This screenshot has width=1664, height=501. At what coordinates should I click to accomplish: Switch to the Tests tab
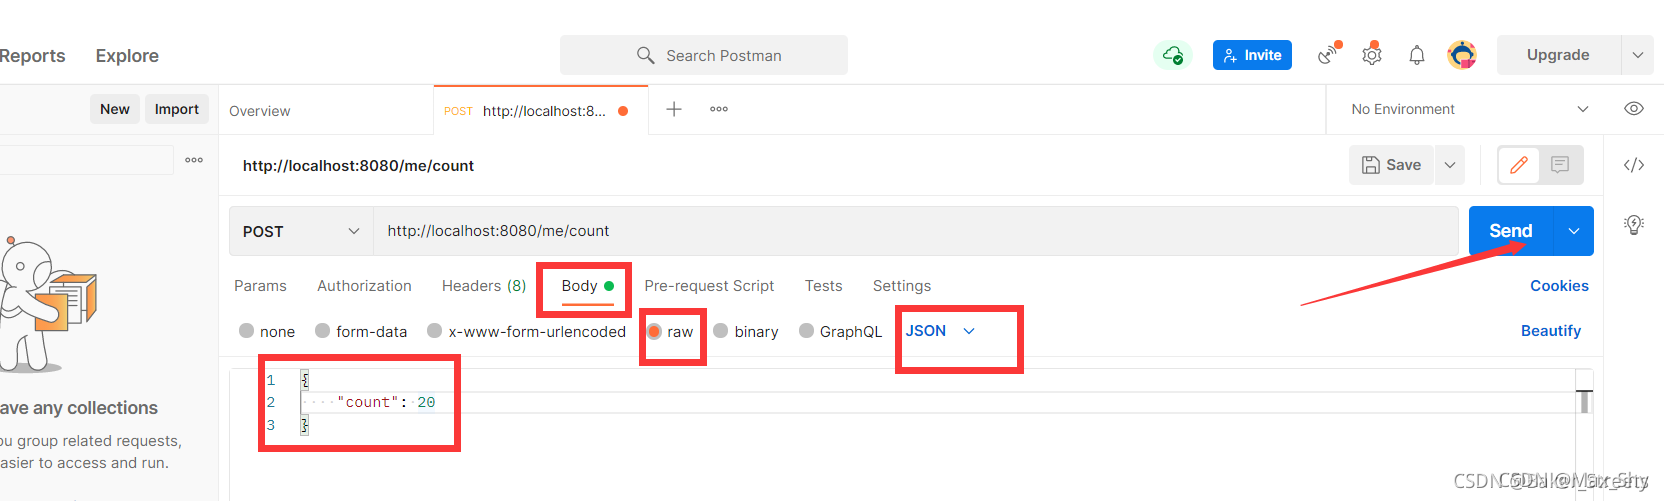tap(824, 286)
